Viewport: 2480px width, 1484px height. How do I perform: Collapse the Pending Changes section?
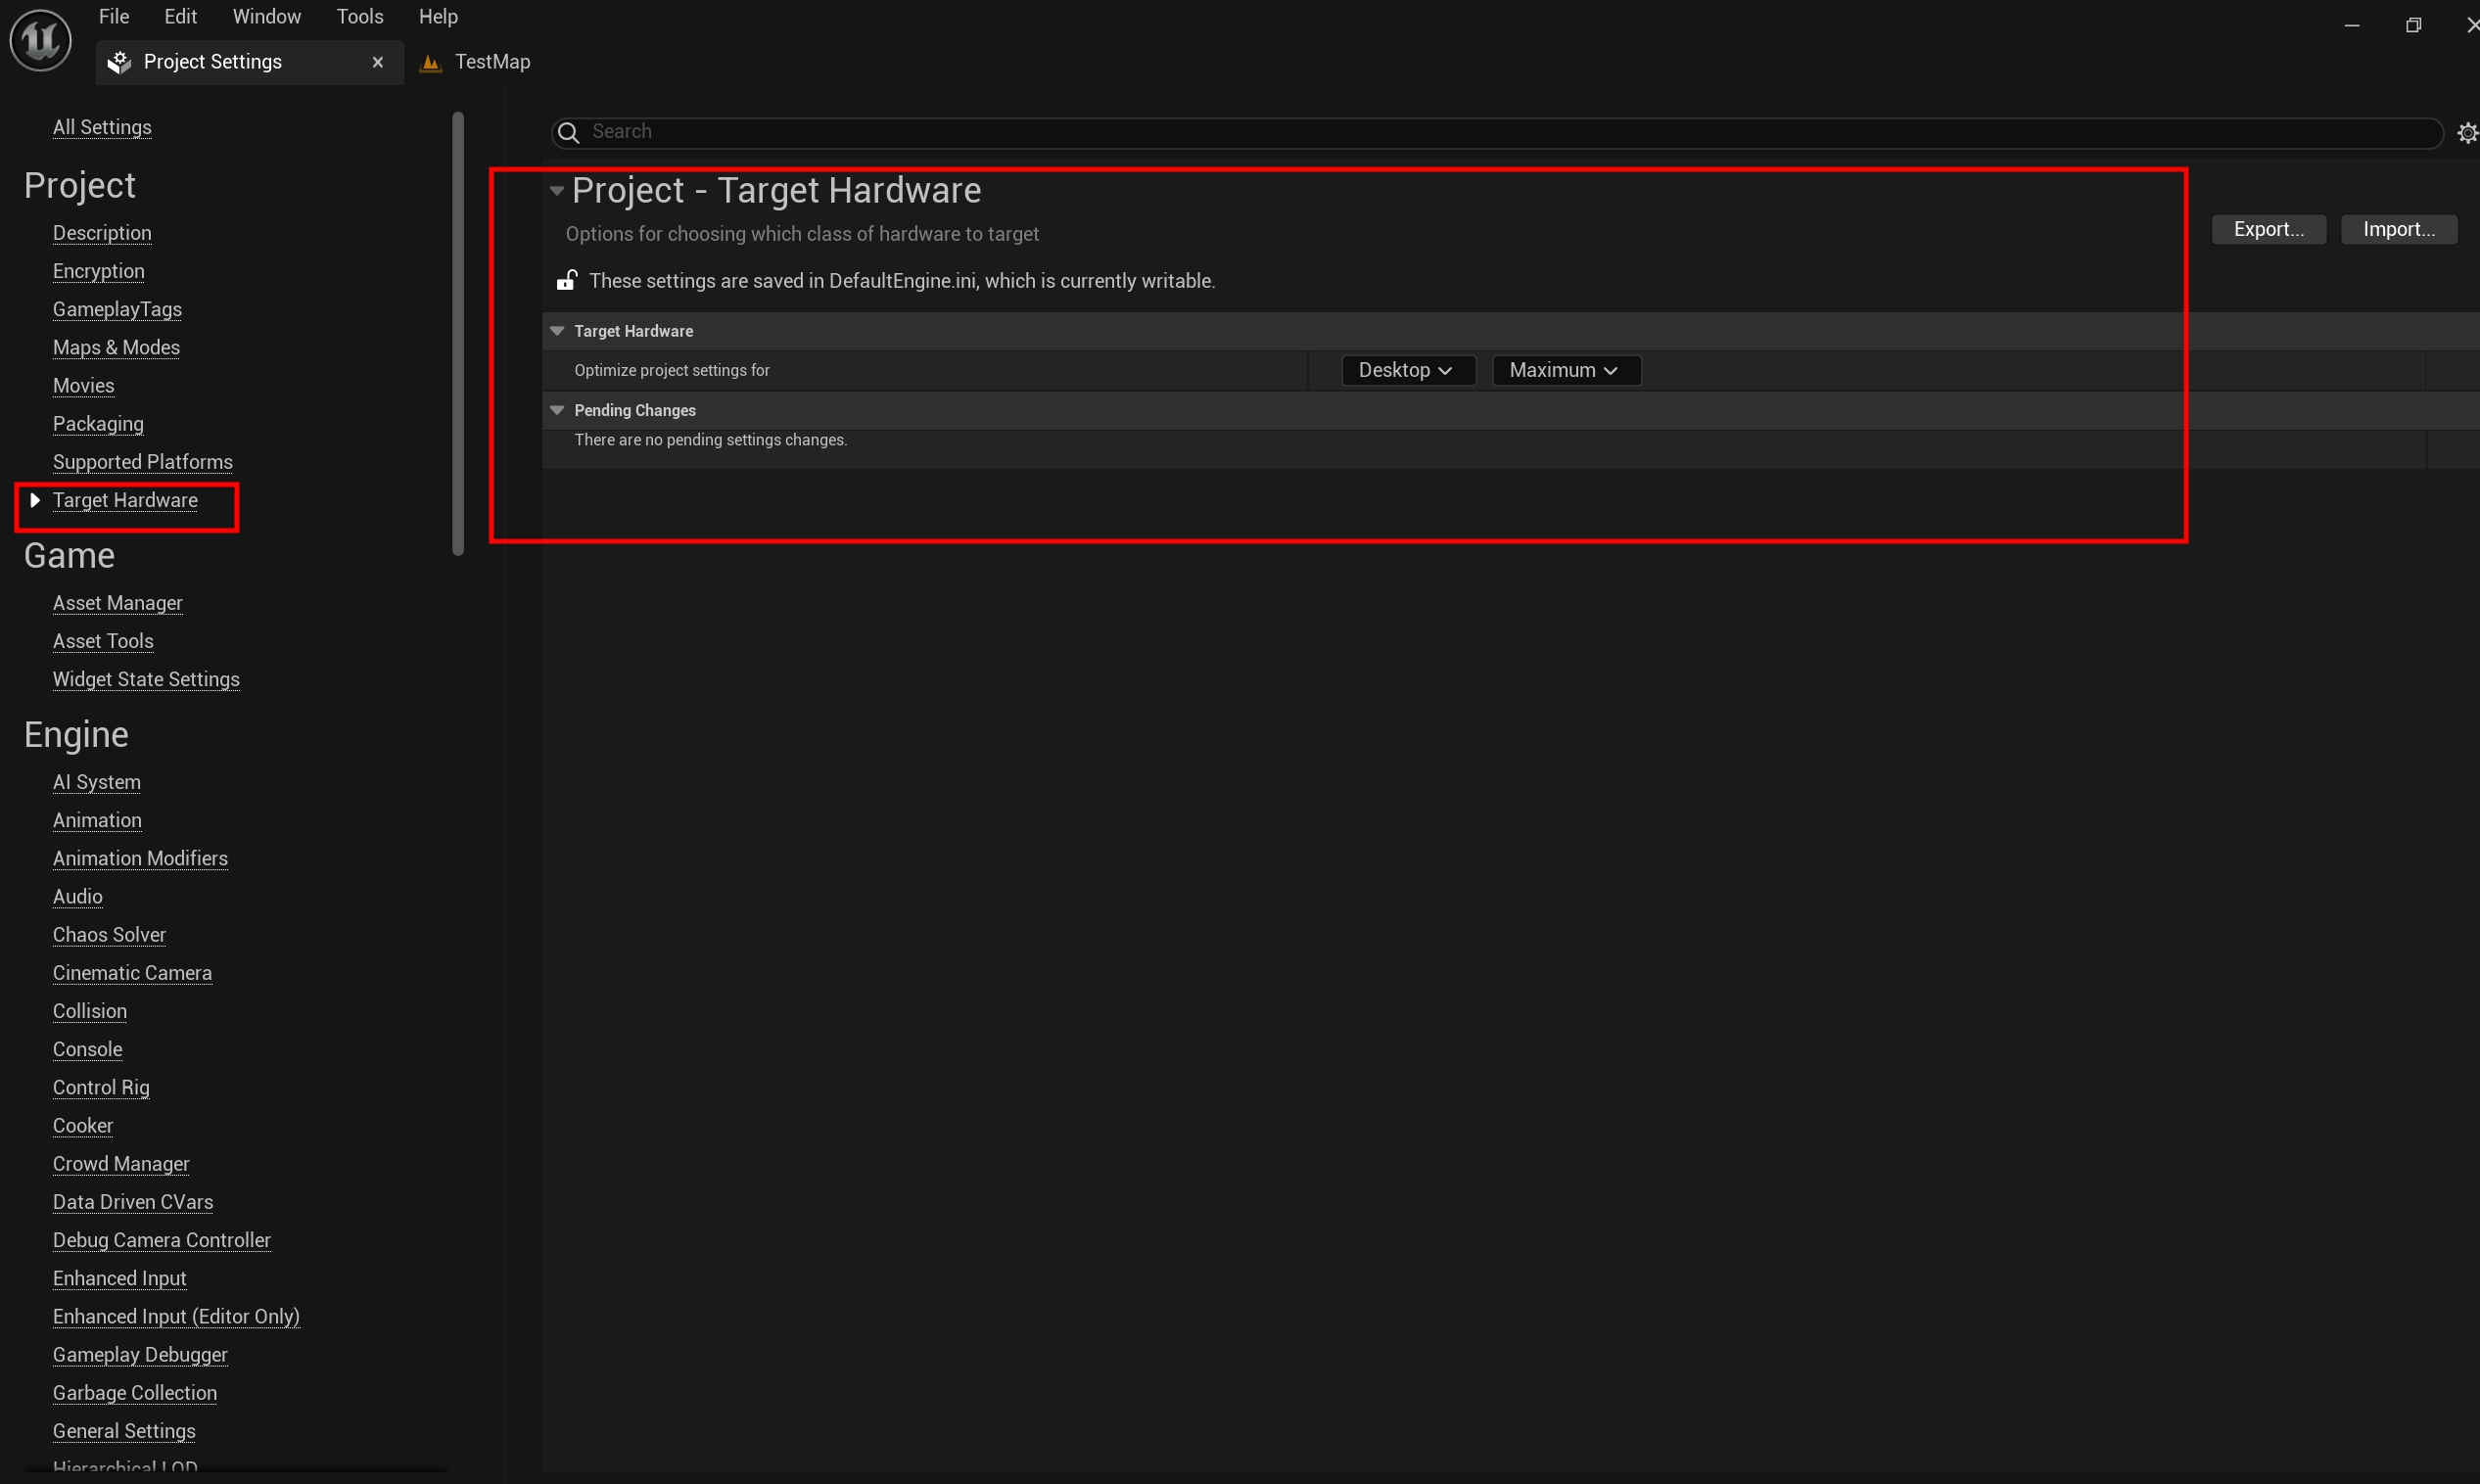click(557, 410)
